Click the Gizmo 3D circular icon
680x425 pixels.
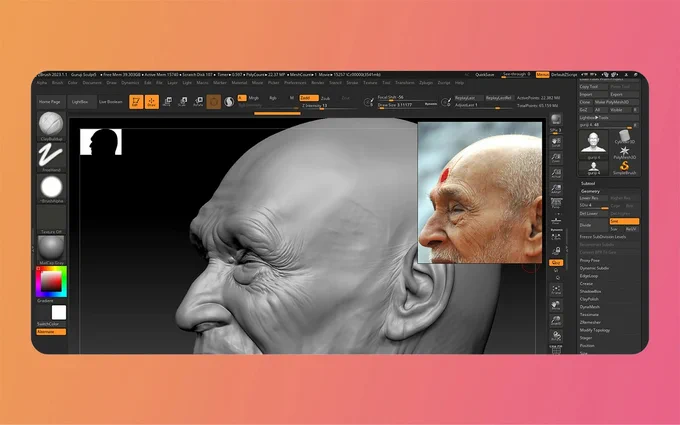[x=213, y=102]
